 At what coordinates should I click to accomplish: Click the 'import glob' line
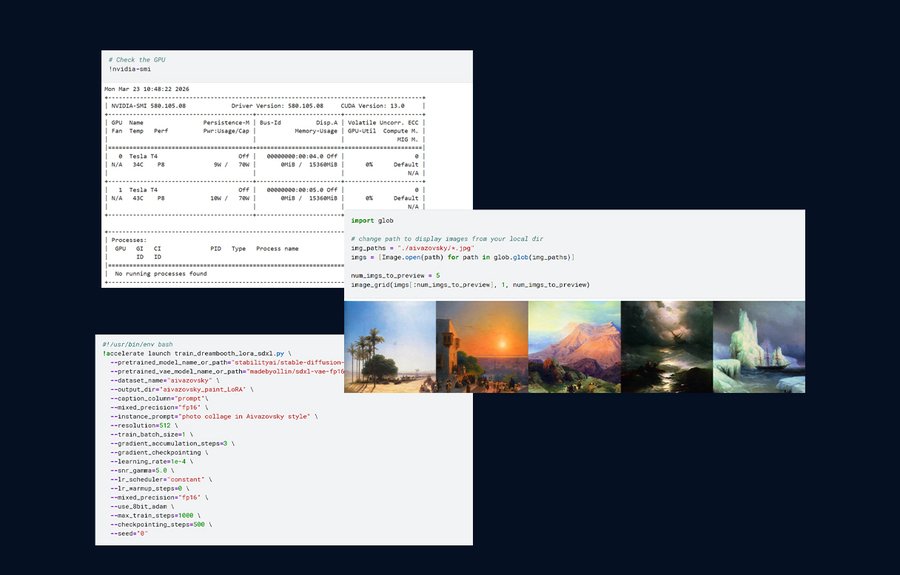pos(372,220)
